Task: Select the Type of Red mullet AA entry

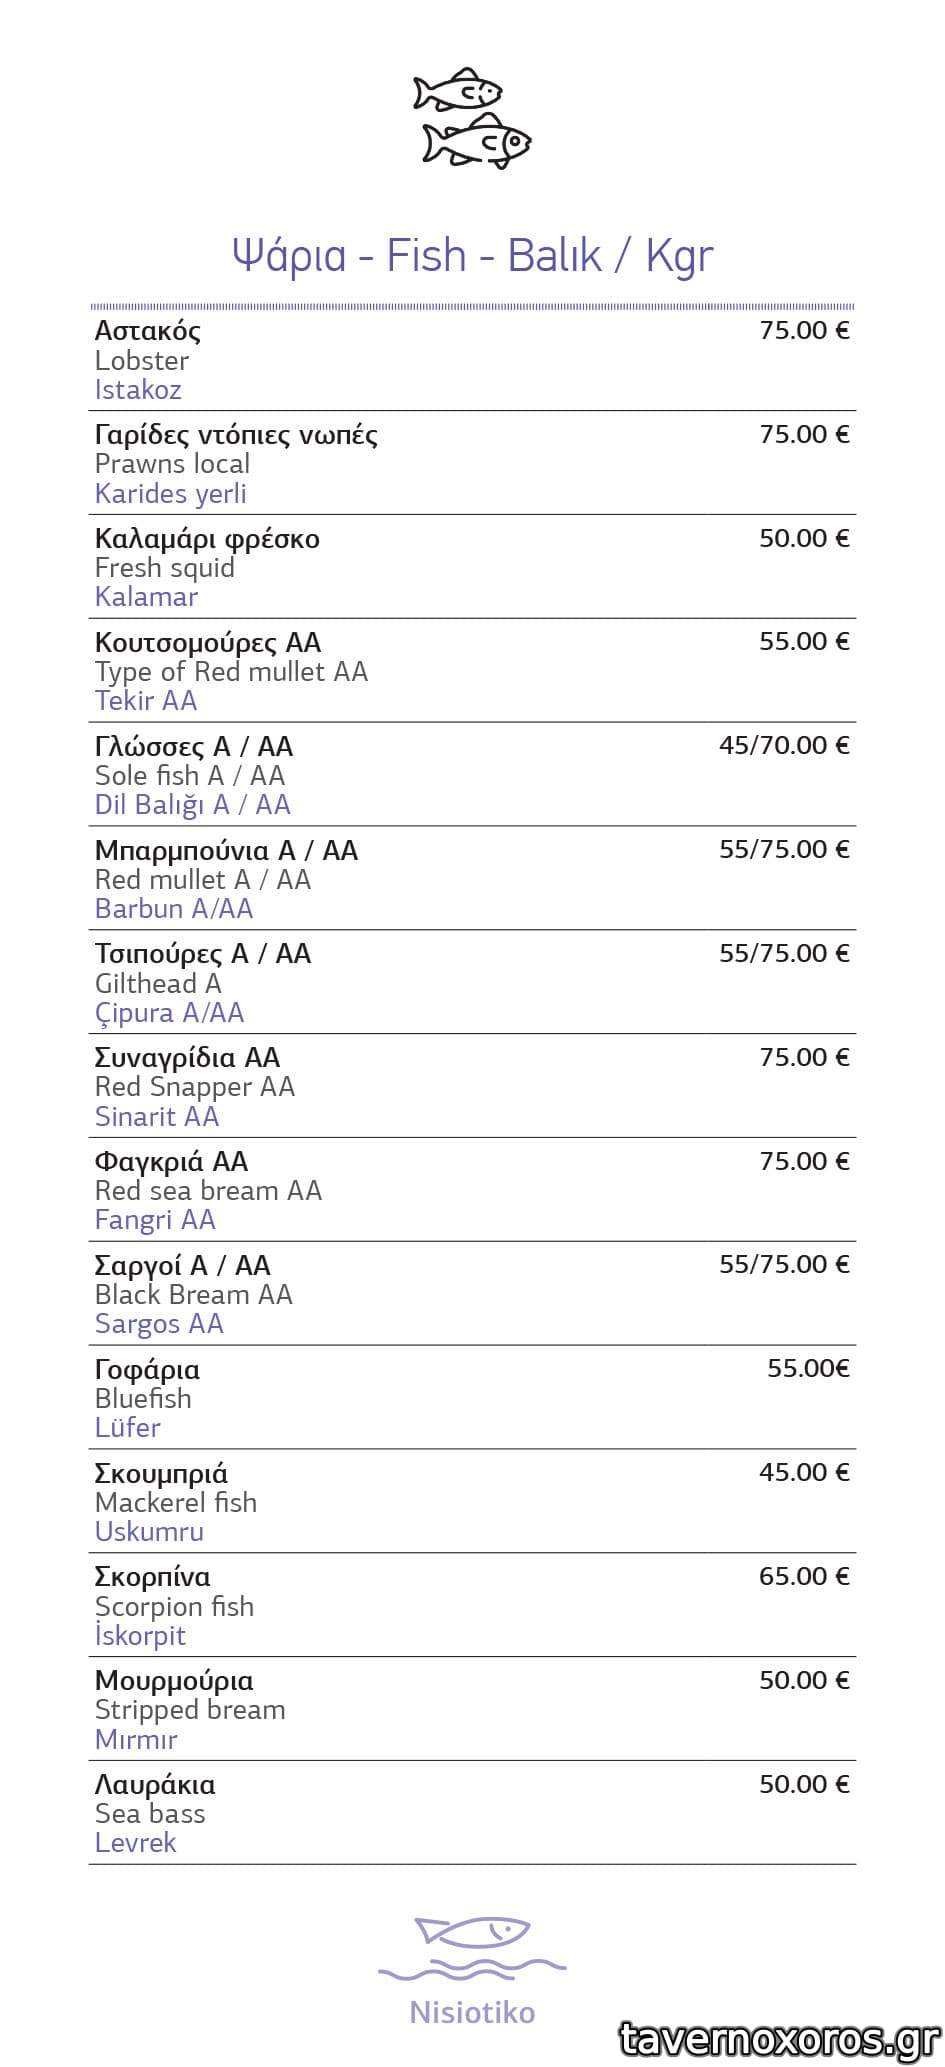Action: click(x=231, y=672)
